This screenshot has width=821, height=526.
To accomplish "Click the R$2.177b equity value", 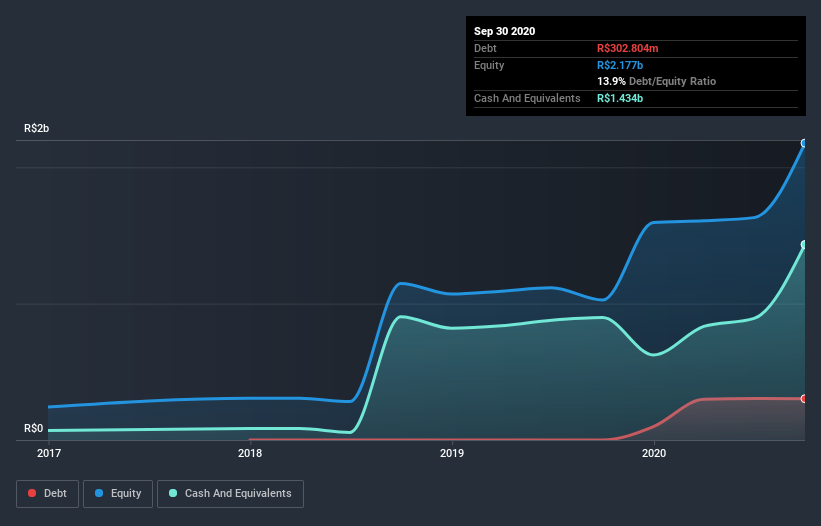I will (620, 65).
